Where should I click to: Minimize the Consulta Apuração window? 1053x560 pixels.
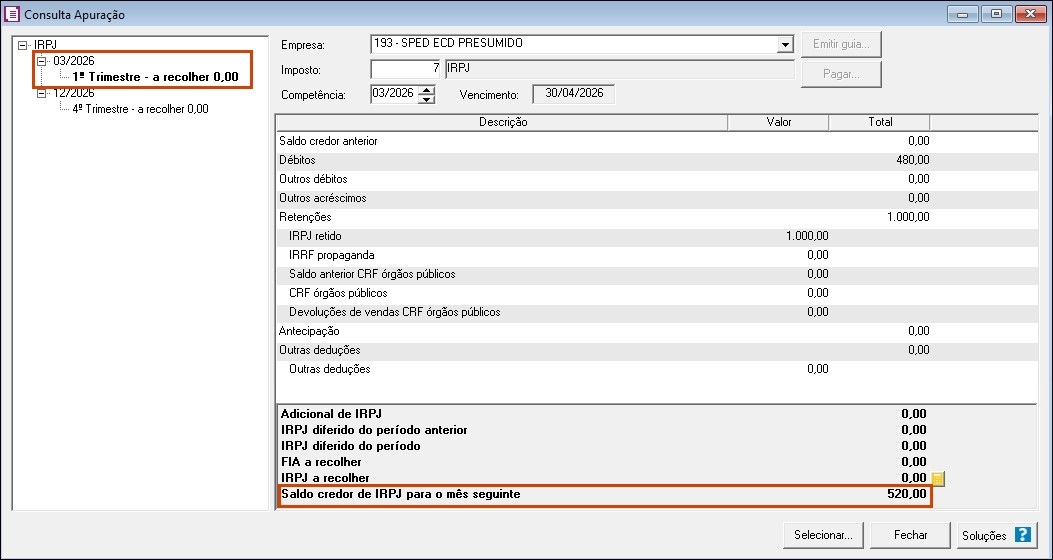pos(962,14)
